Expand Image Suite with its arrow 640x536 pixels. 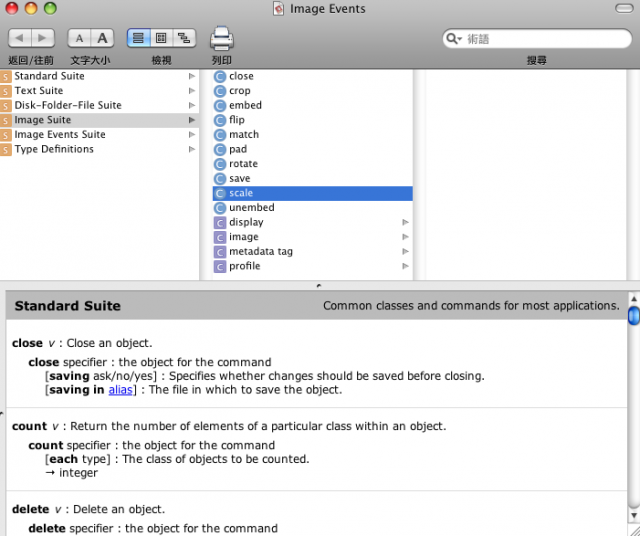(191, 120)
